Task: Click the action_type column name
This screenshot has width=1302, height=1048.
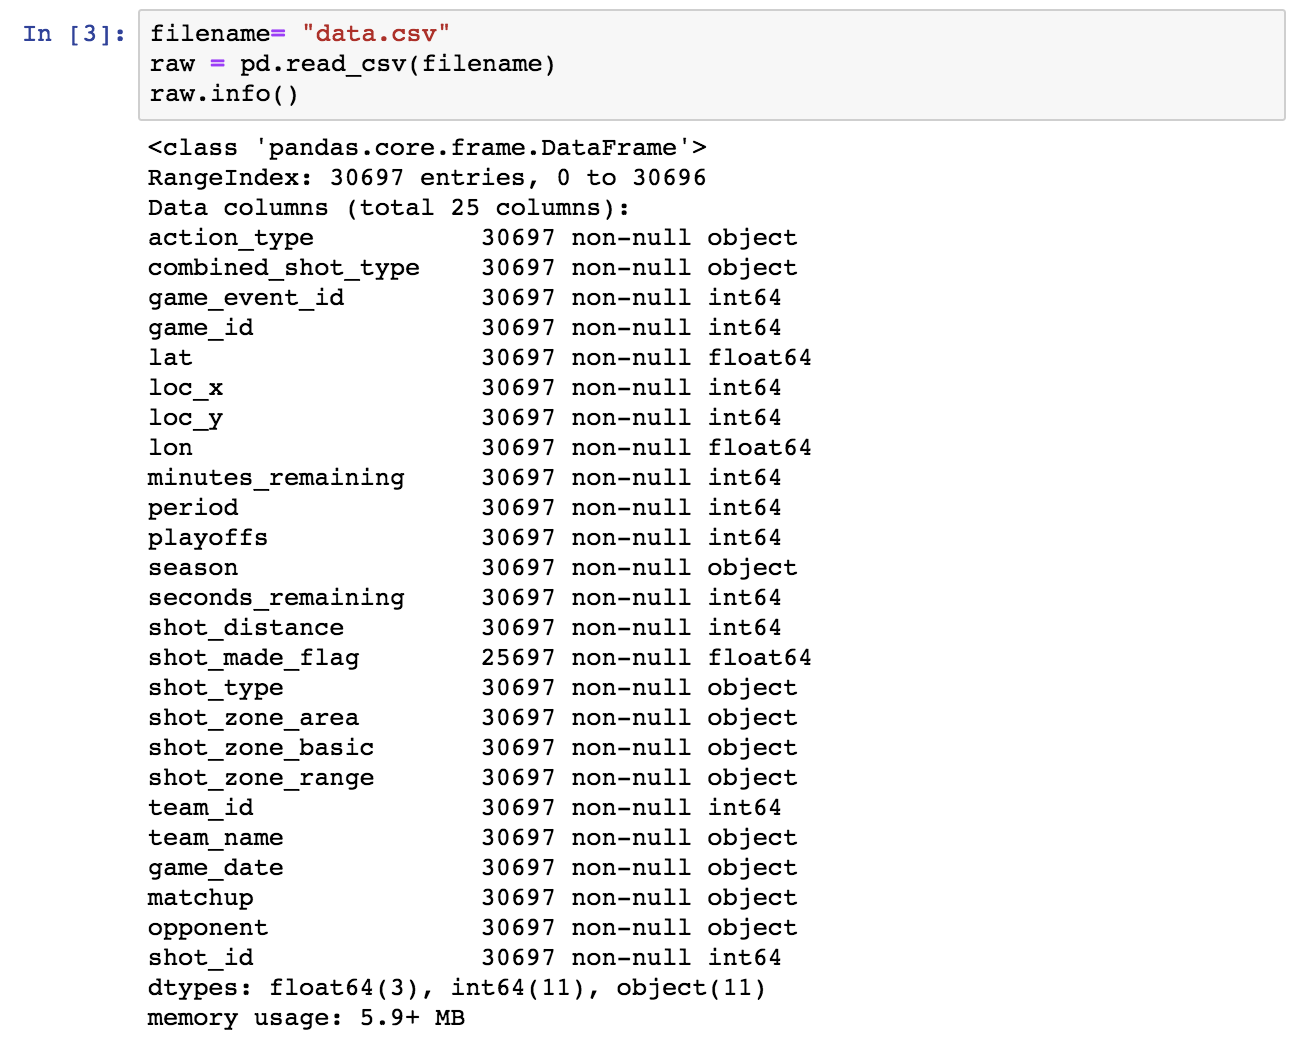Action: [231, 238]
